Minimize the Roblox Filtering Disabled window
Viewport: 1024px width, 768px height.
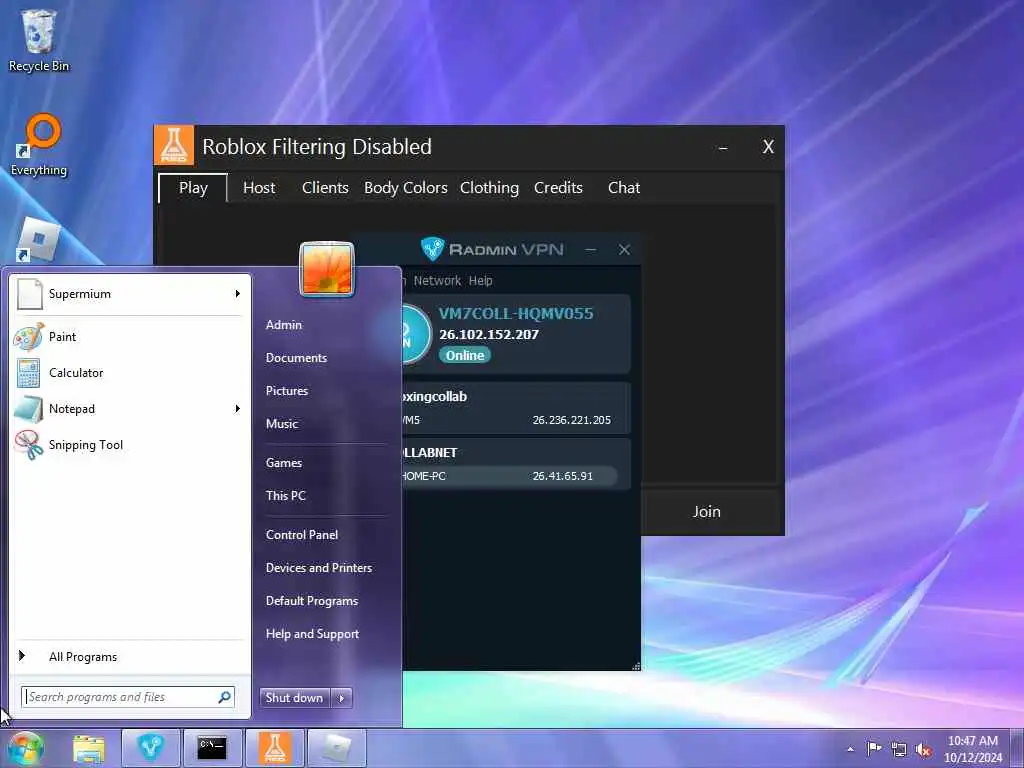[x=723, y=148]
